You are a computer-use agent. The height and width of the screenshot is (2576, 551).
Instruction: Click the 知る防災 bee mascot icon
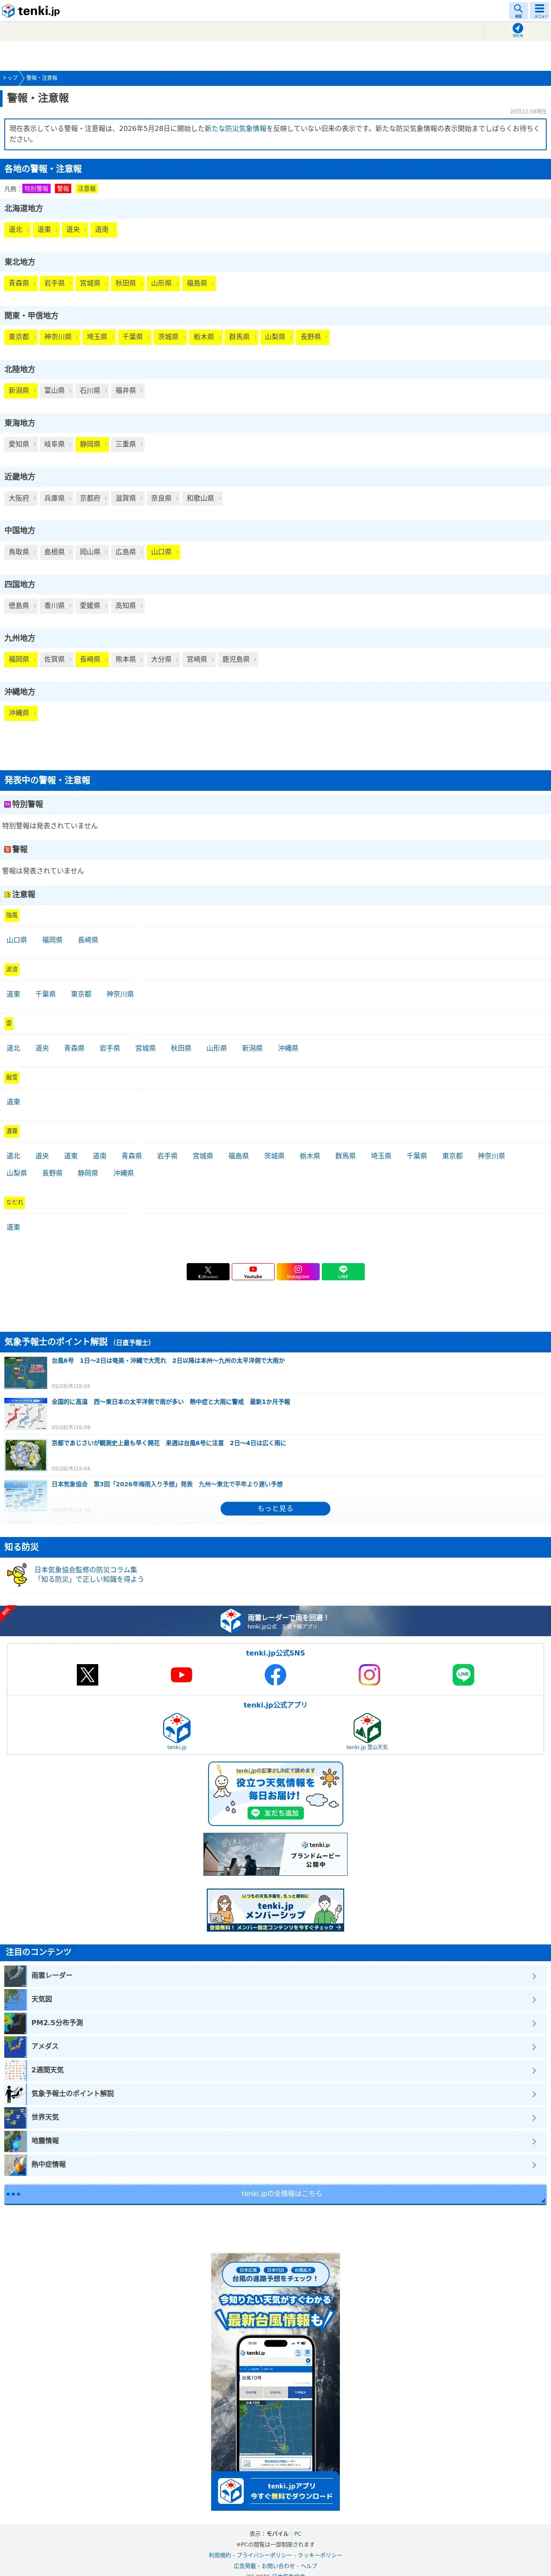pyautogui.click(x=17, y=1575)
